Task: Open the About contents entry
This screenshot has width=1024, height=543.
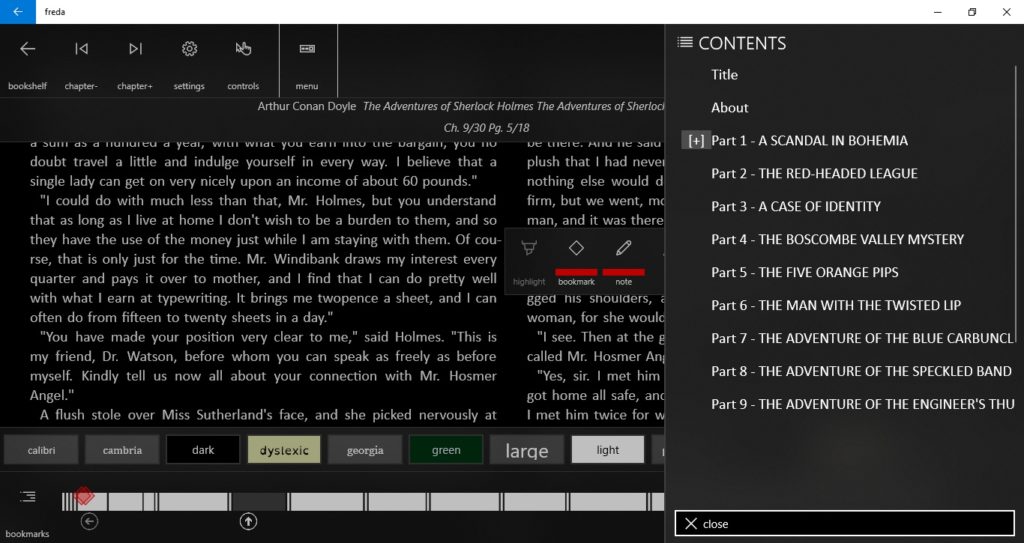Action: click(x=729, y=108)
